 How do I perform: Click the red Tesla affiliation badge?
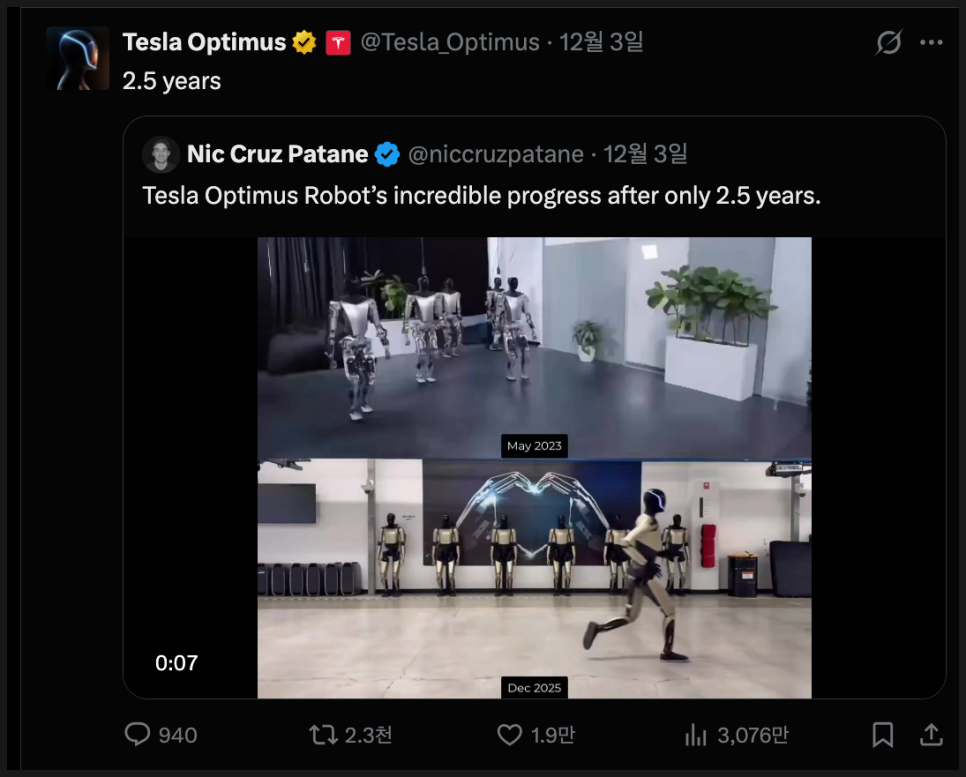(x=338, y=43)
